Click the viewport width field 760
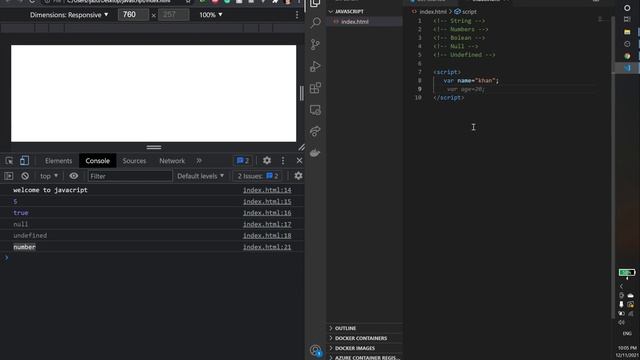Screen dimensions: 640x360 coord(133,15)
